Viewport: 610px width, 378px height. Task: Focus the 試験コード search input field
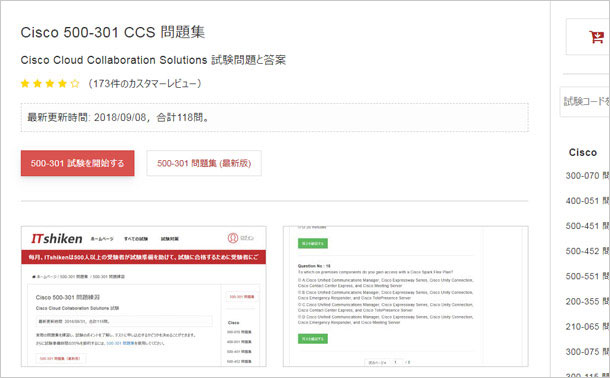coord(585,102)
